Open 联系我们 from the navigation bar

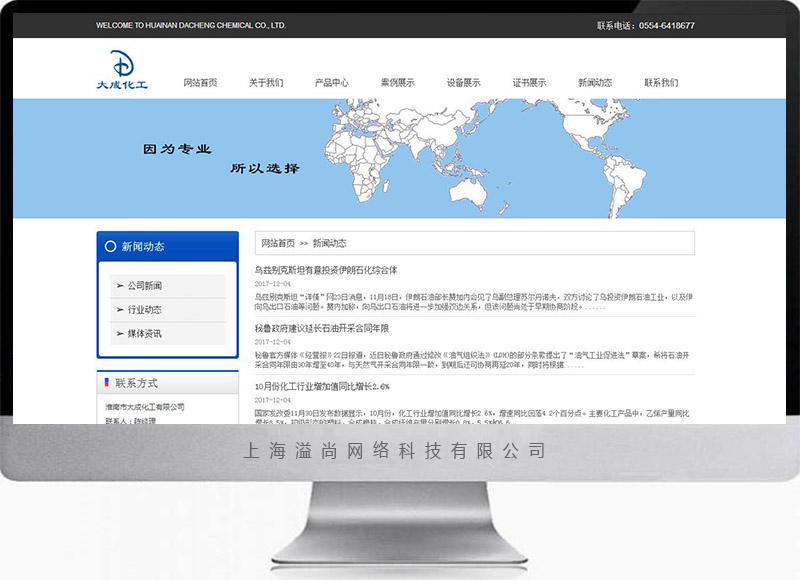tap(661, 83)
